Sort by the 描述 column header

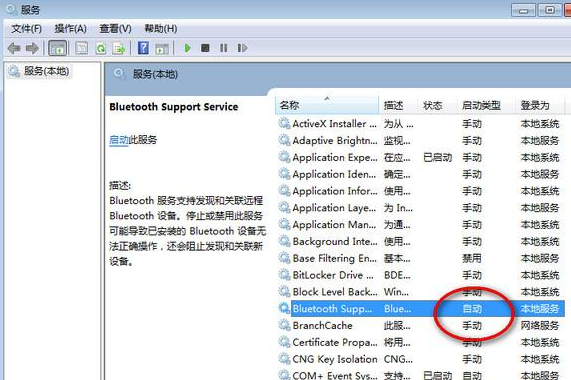399,105
